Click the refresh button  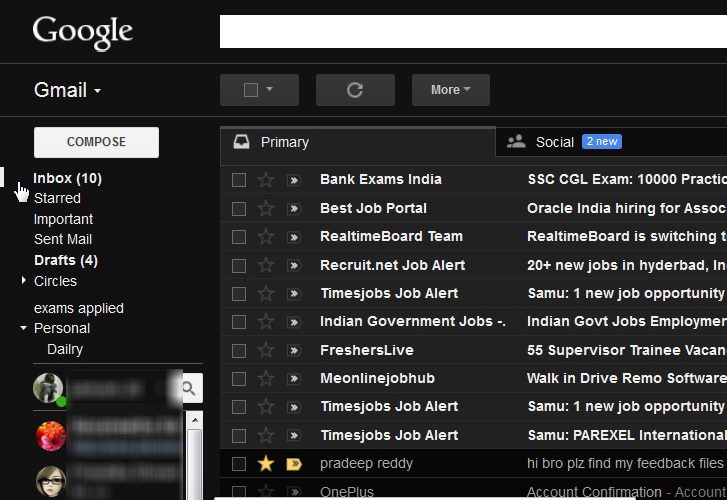[355, 90]
